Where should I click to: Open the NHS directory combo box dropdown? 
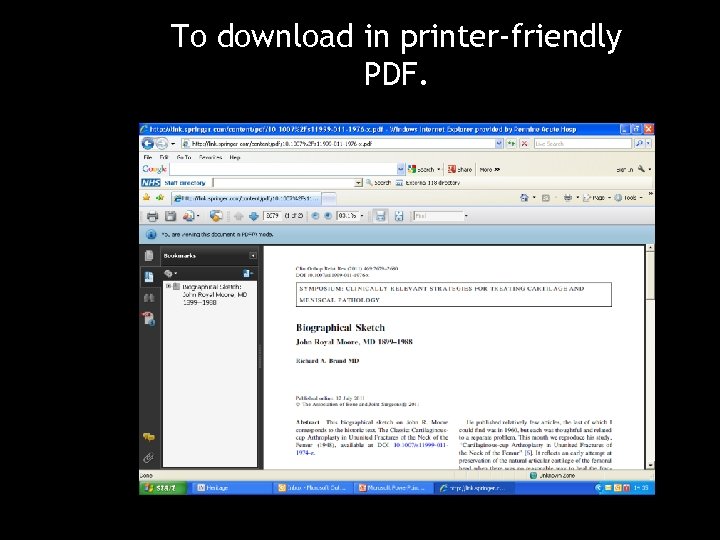point(359,183)
